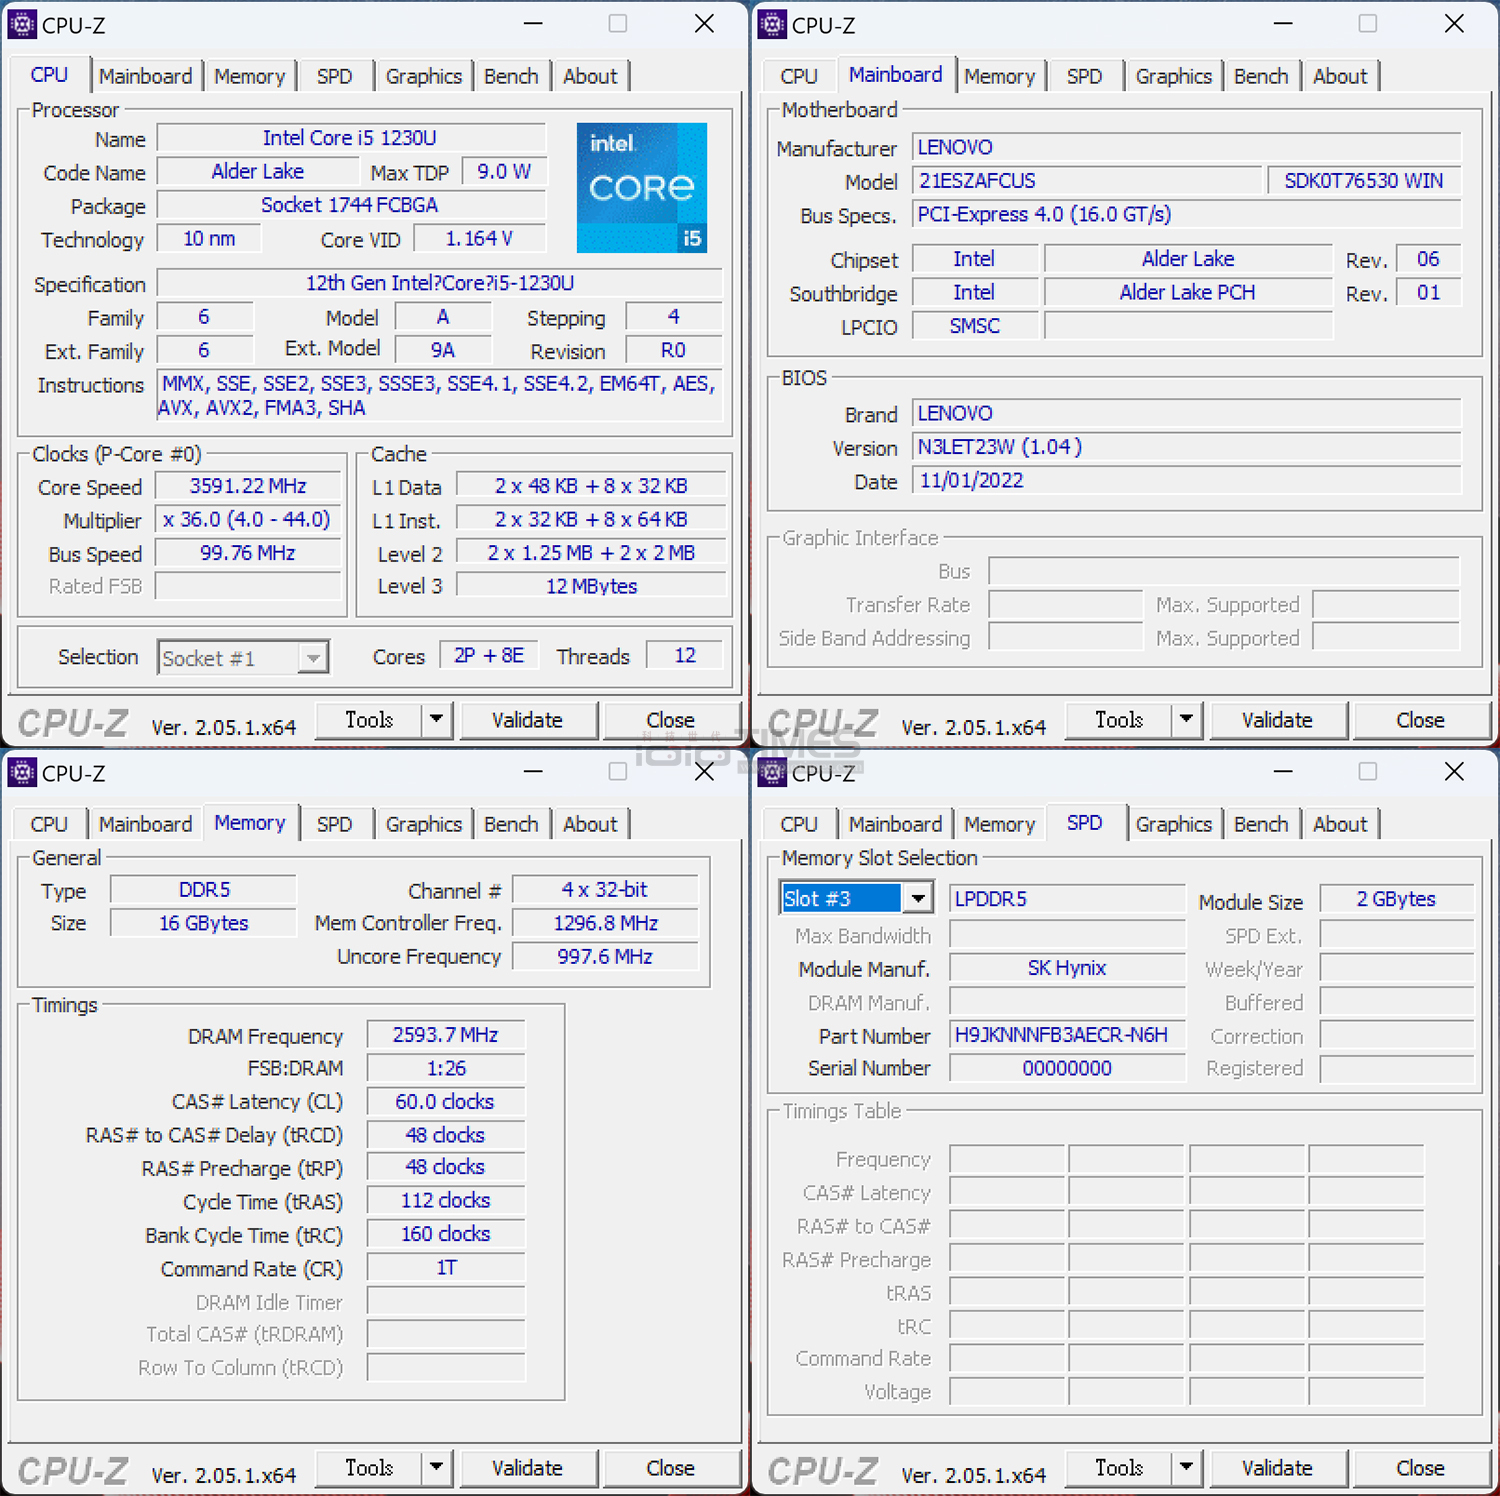
Task: Click the Cores value 2P + 8E
Action: pos(489,656)
